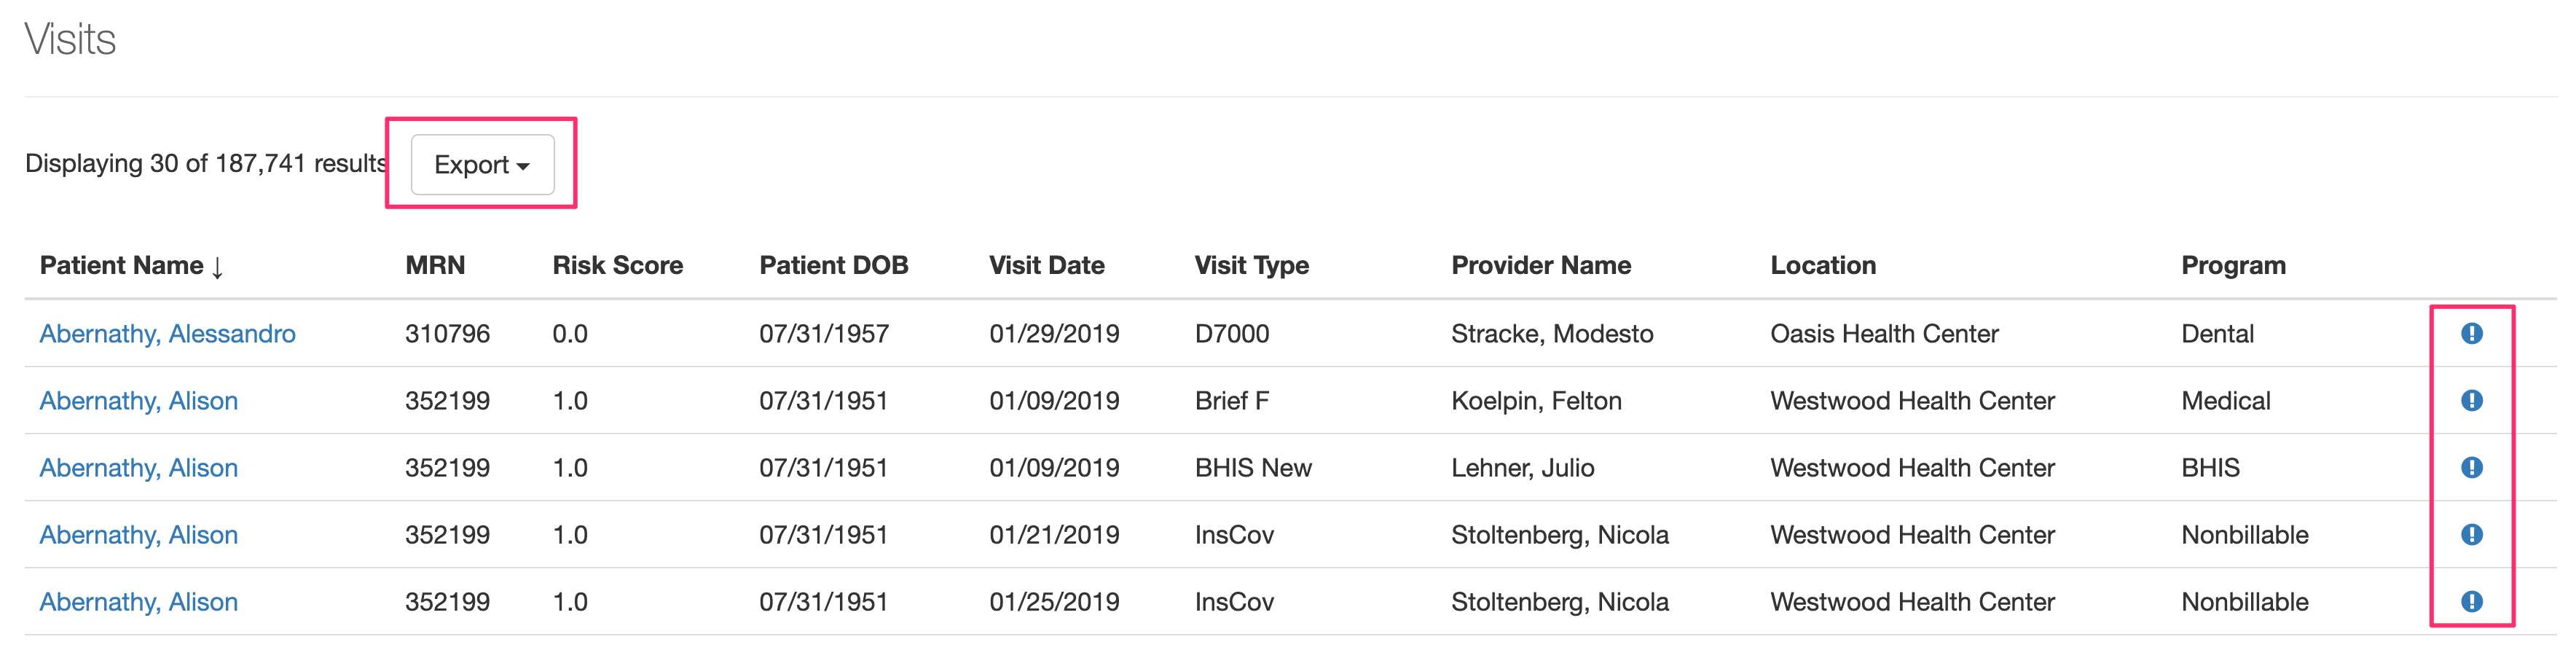
Task: Open Abernathy, Alison link for 01/25/2019 visit
Action: click(138, 601)
